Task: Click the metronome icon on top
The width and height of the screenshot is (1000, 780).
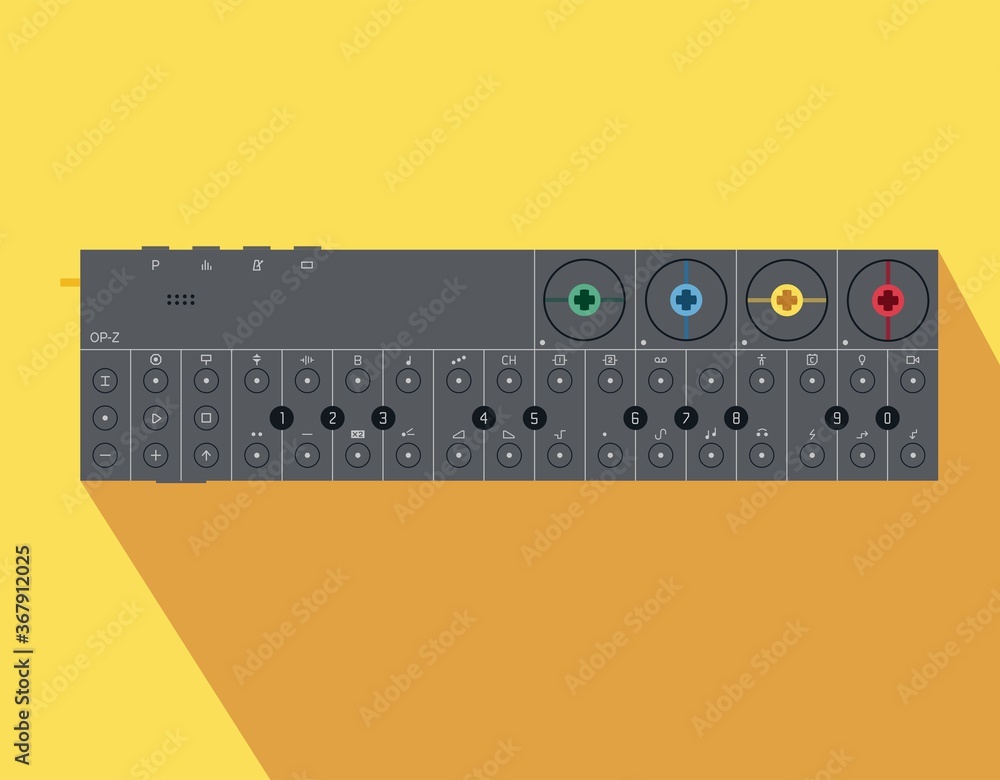Action: [x=257, y=265]
